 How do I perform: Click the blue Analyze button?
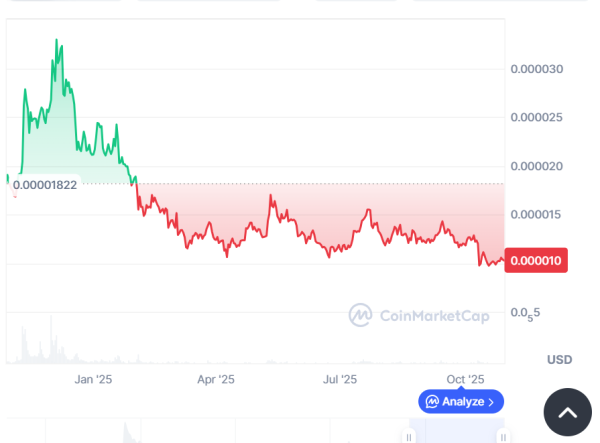[461, 401]
